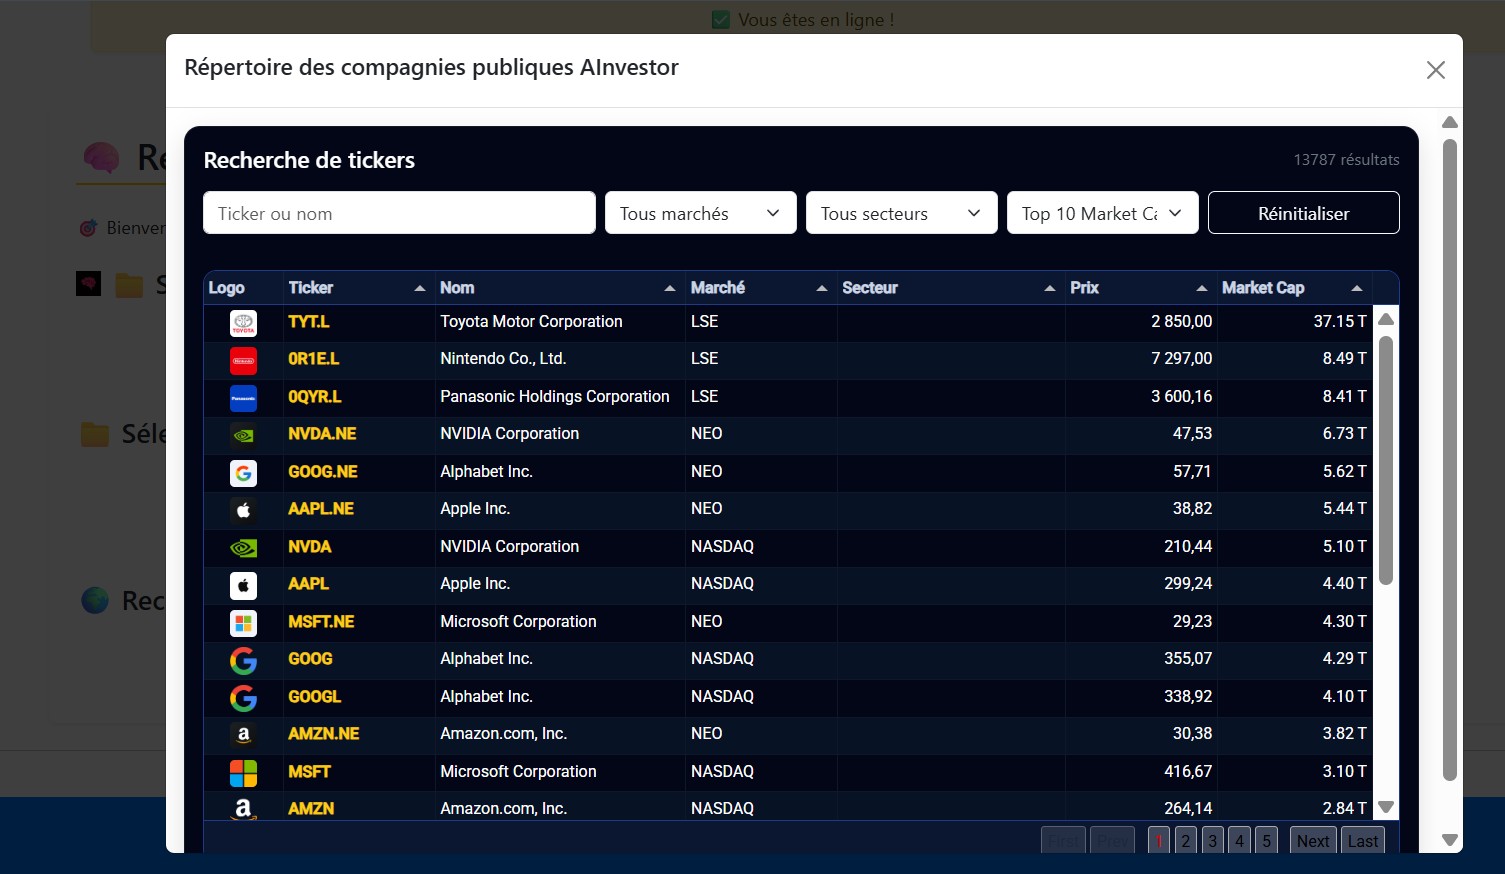Viewport: 1505px width, 874px height.
Task: Click the Apple logo in AAPL.NE row
Action: point(243,510)
